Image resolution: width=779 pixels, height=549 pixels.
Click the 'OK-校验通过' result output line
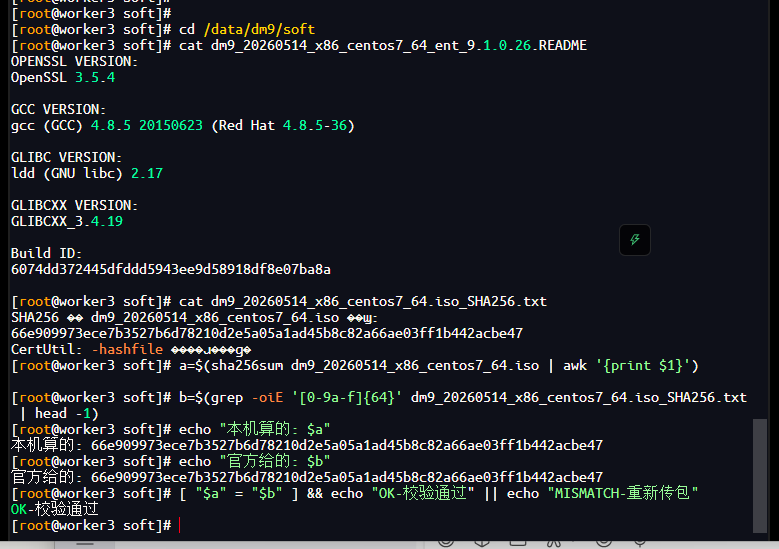(x=55, y=509)
